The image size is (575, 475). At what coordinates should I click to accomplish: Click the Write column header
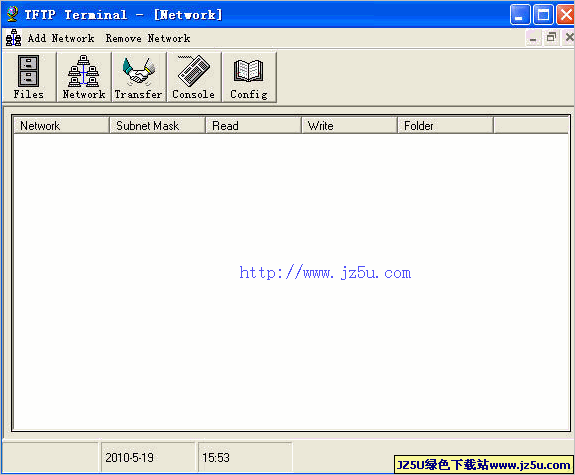coord(349,125)
